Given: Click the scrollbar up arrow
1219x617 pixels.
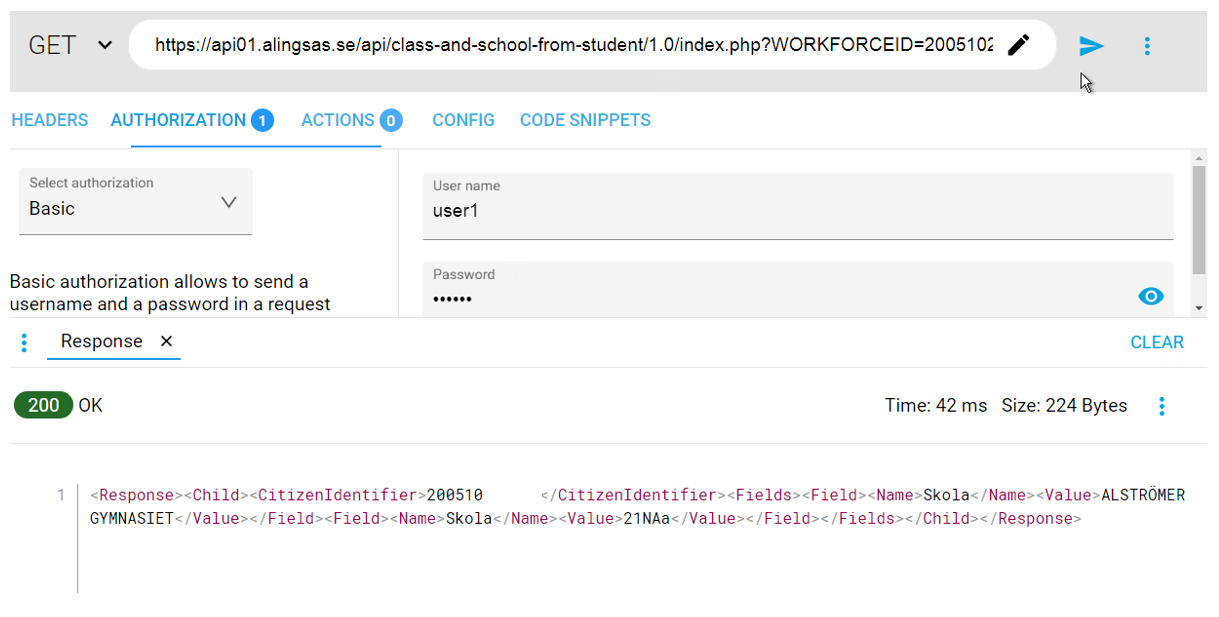Looking at the screenshot, I should (x=1199, y=158).
